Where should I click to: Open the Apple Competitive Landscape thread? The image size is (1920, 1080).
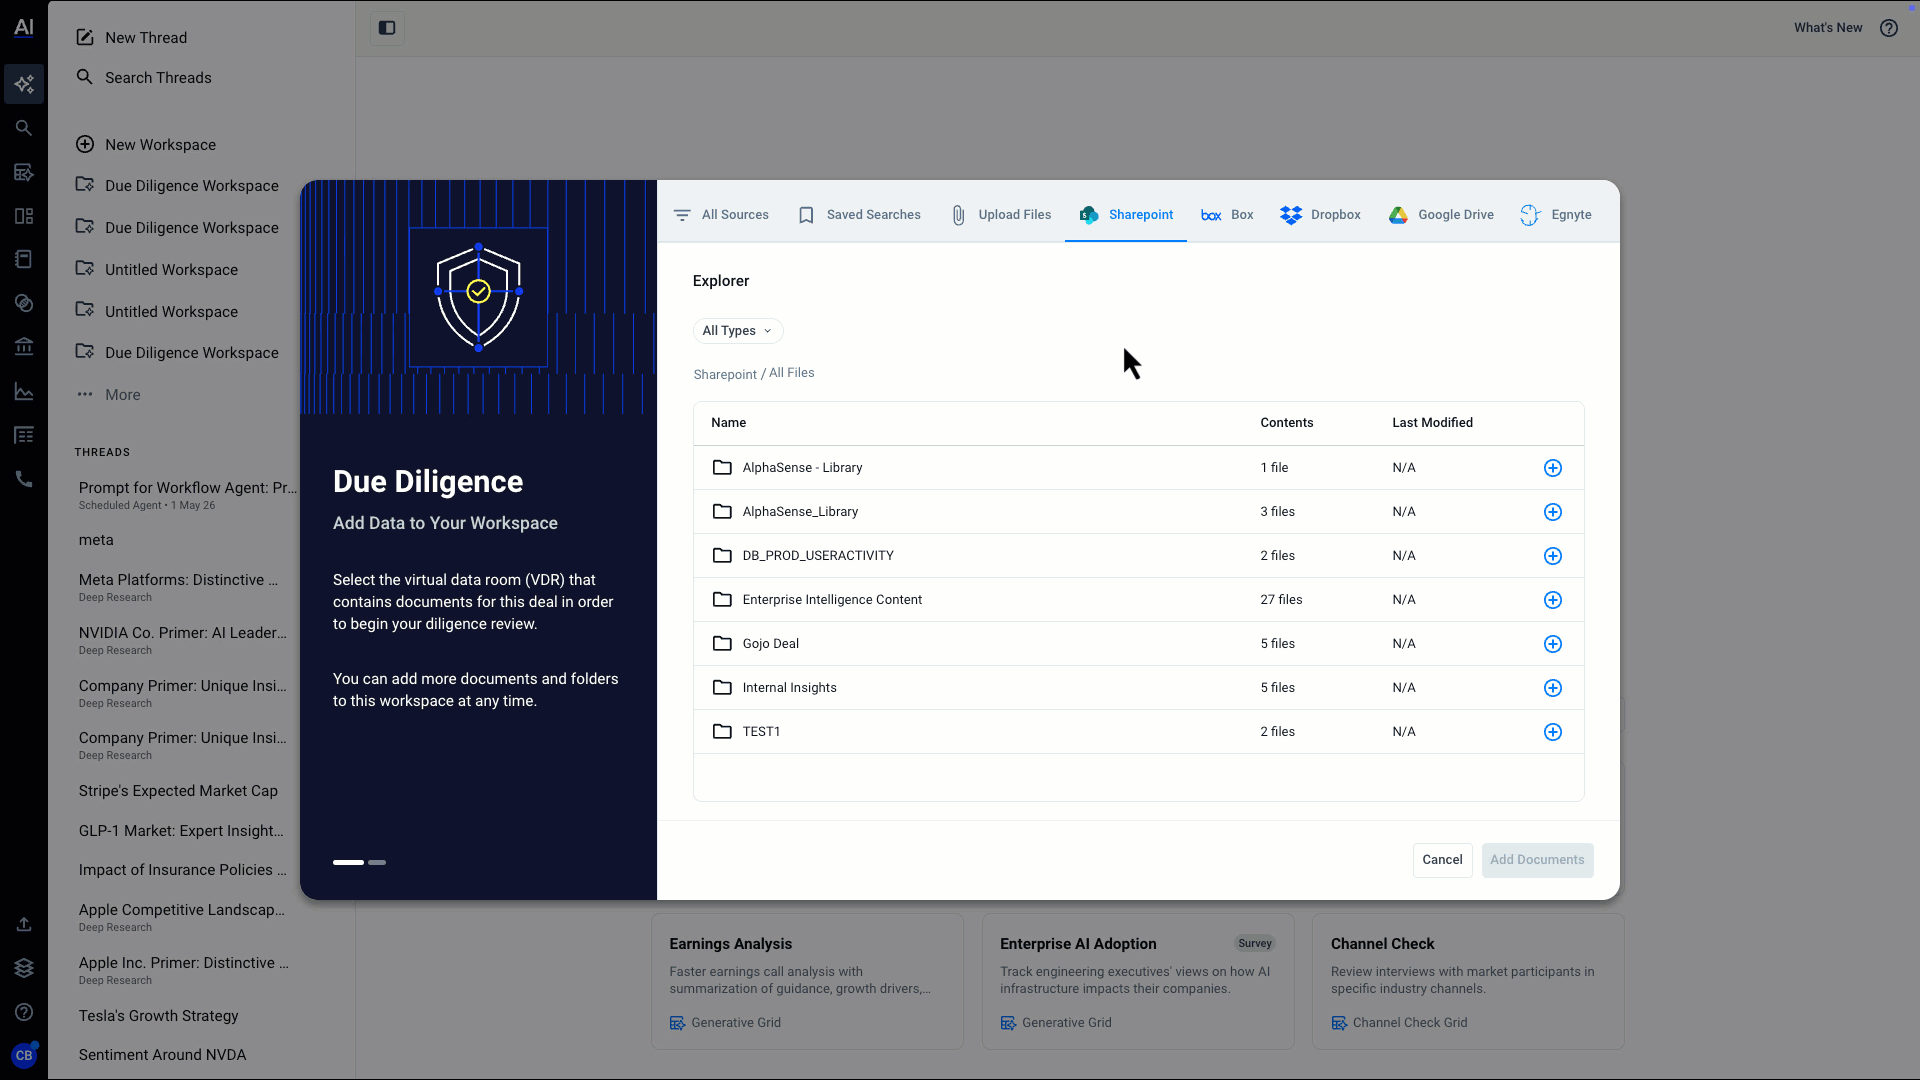coord(182,917)
